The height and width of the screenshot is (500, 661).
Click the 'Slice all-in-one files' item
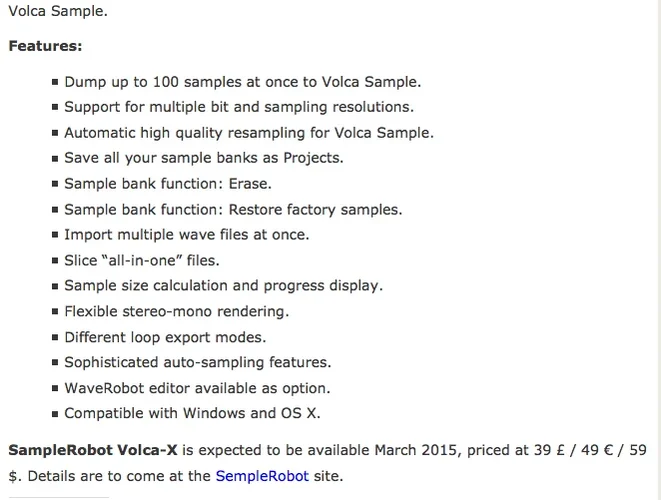point(141,260)
